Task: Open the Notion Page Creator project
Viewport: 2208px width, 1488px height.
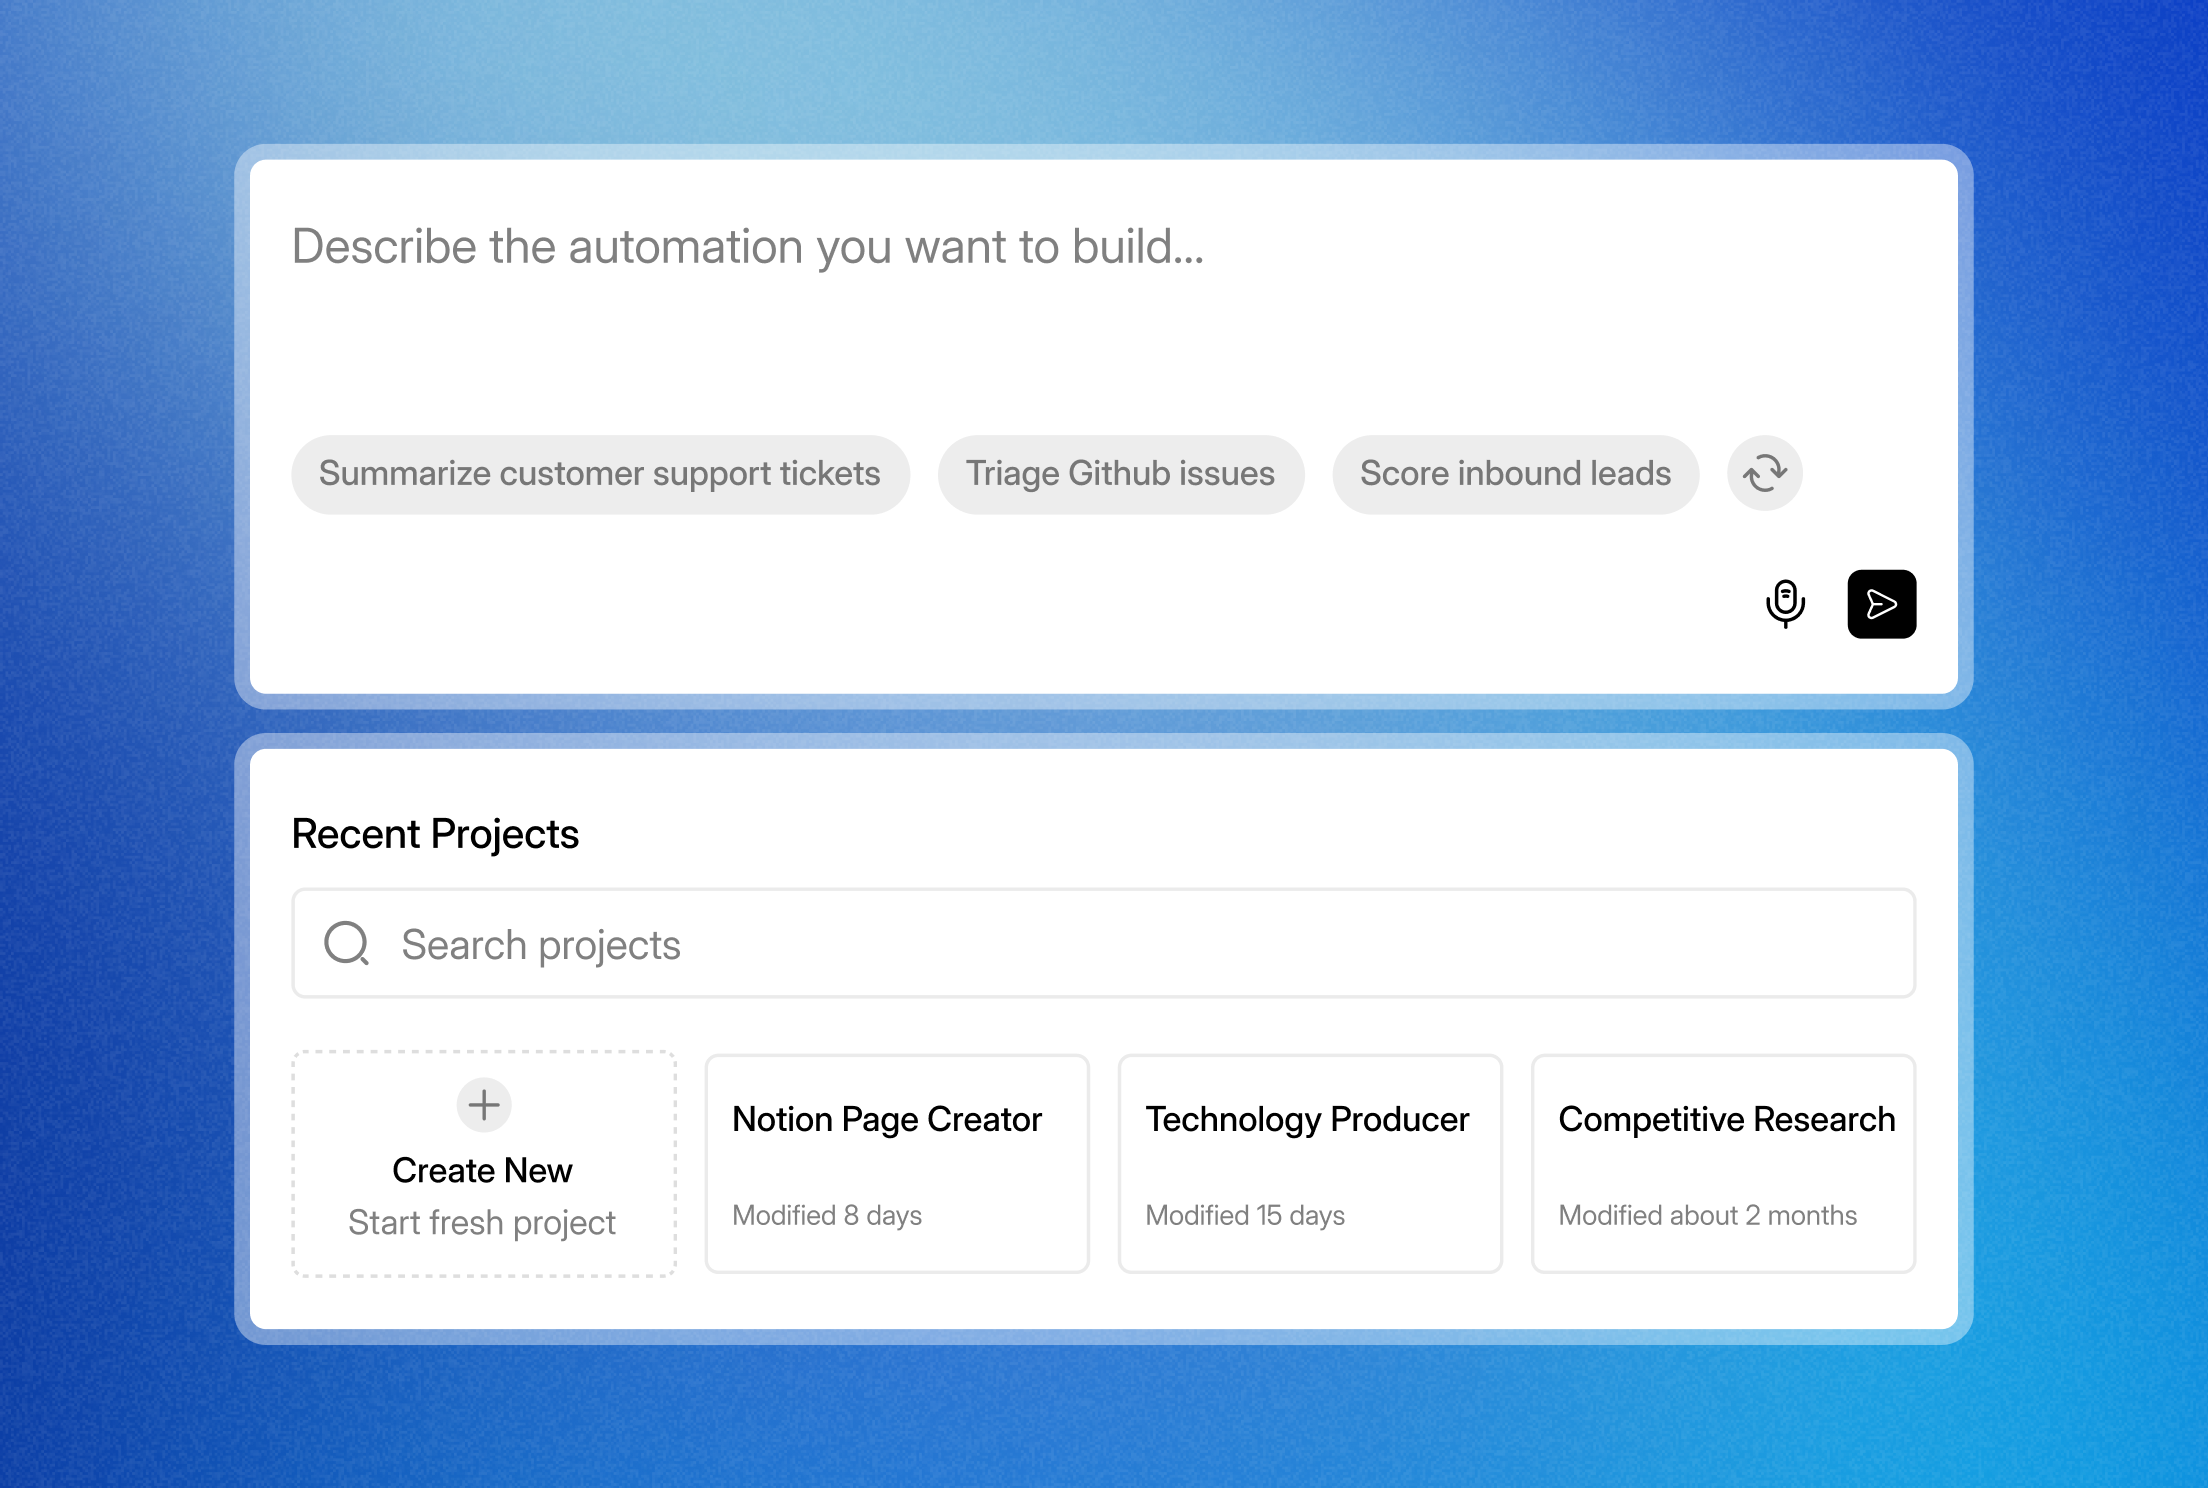Action: 896,1163
